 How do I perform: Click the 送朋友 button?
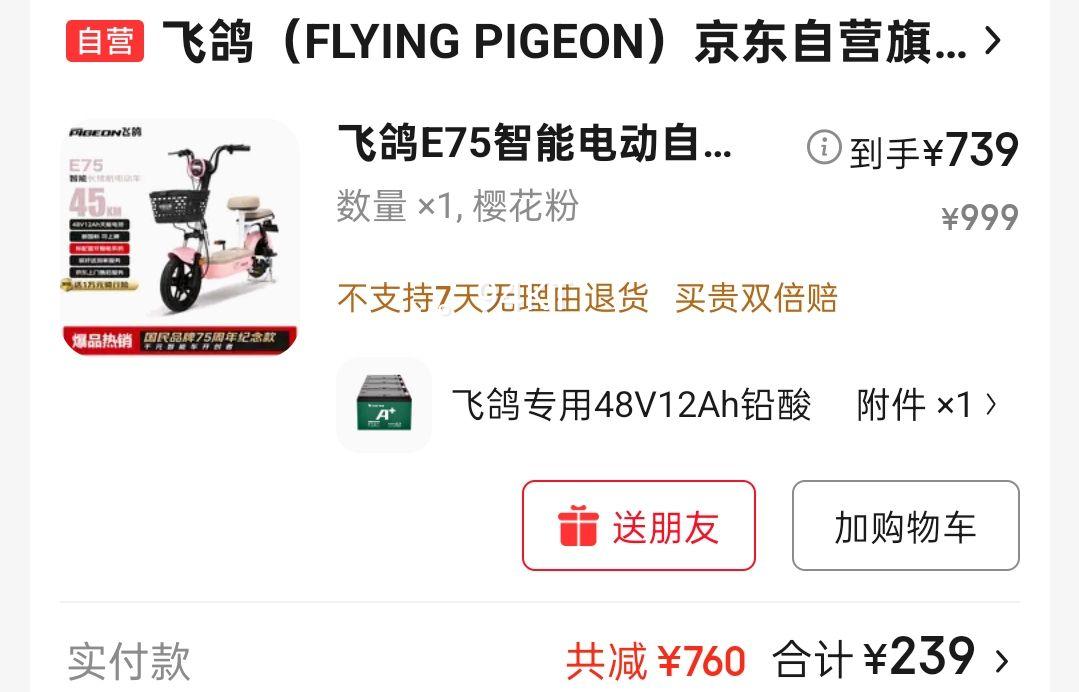click(639, 526)
